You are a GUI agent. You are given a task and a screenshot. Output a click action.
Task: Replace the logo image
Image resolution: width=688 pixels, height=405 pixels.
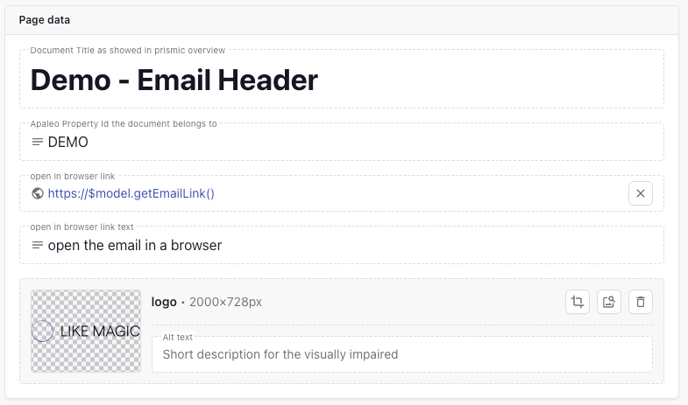[609, 302]
